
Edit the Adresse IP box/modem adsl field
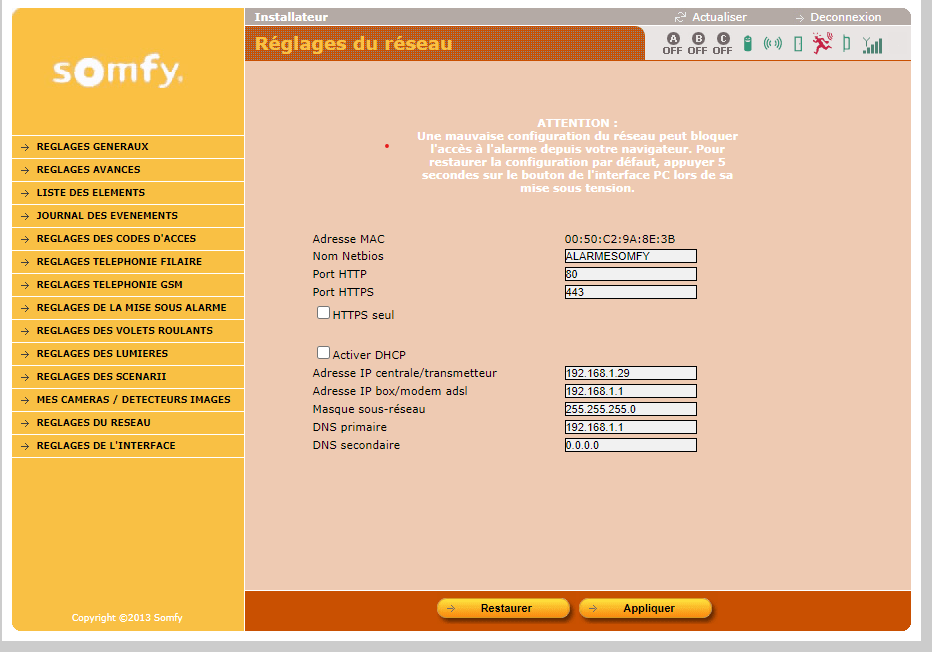[x=631, y=391]
